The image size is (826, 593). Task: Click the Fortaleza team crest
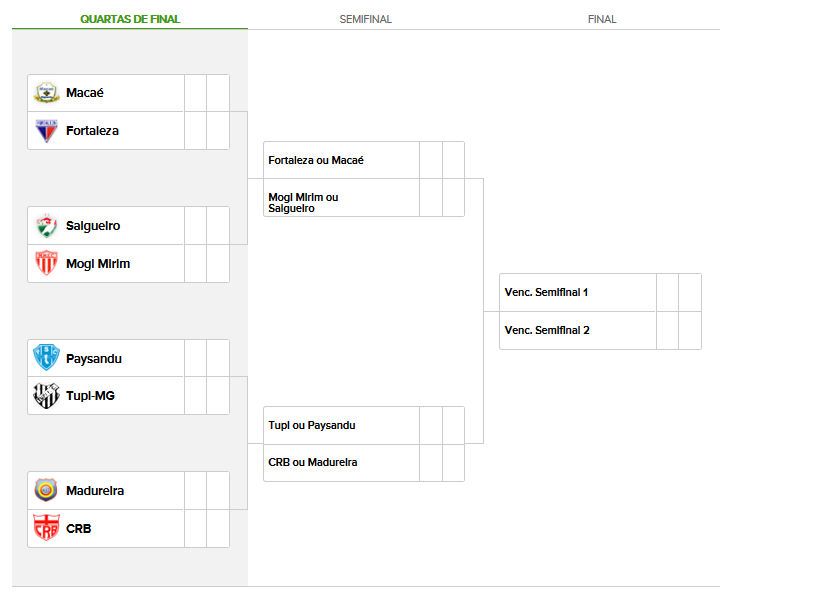click(46, 131)
